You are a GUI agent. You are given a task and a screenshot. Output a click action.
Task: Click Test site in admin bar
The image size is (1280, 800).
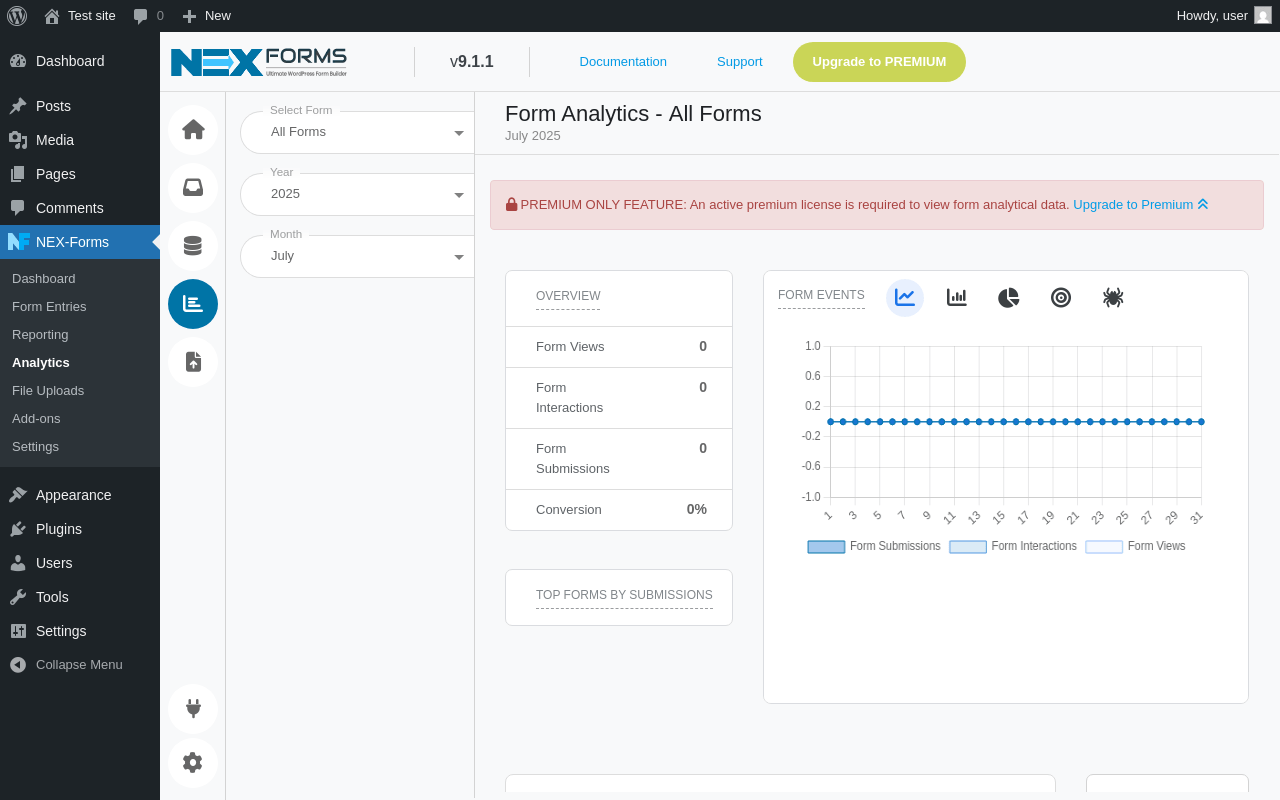pyautogui.click(x=80, y=16)
